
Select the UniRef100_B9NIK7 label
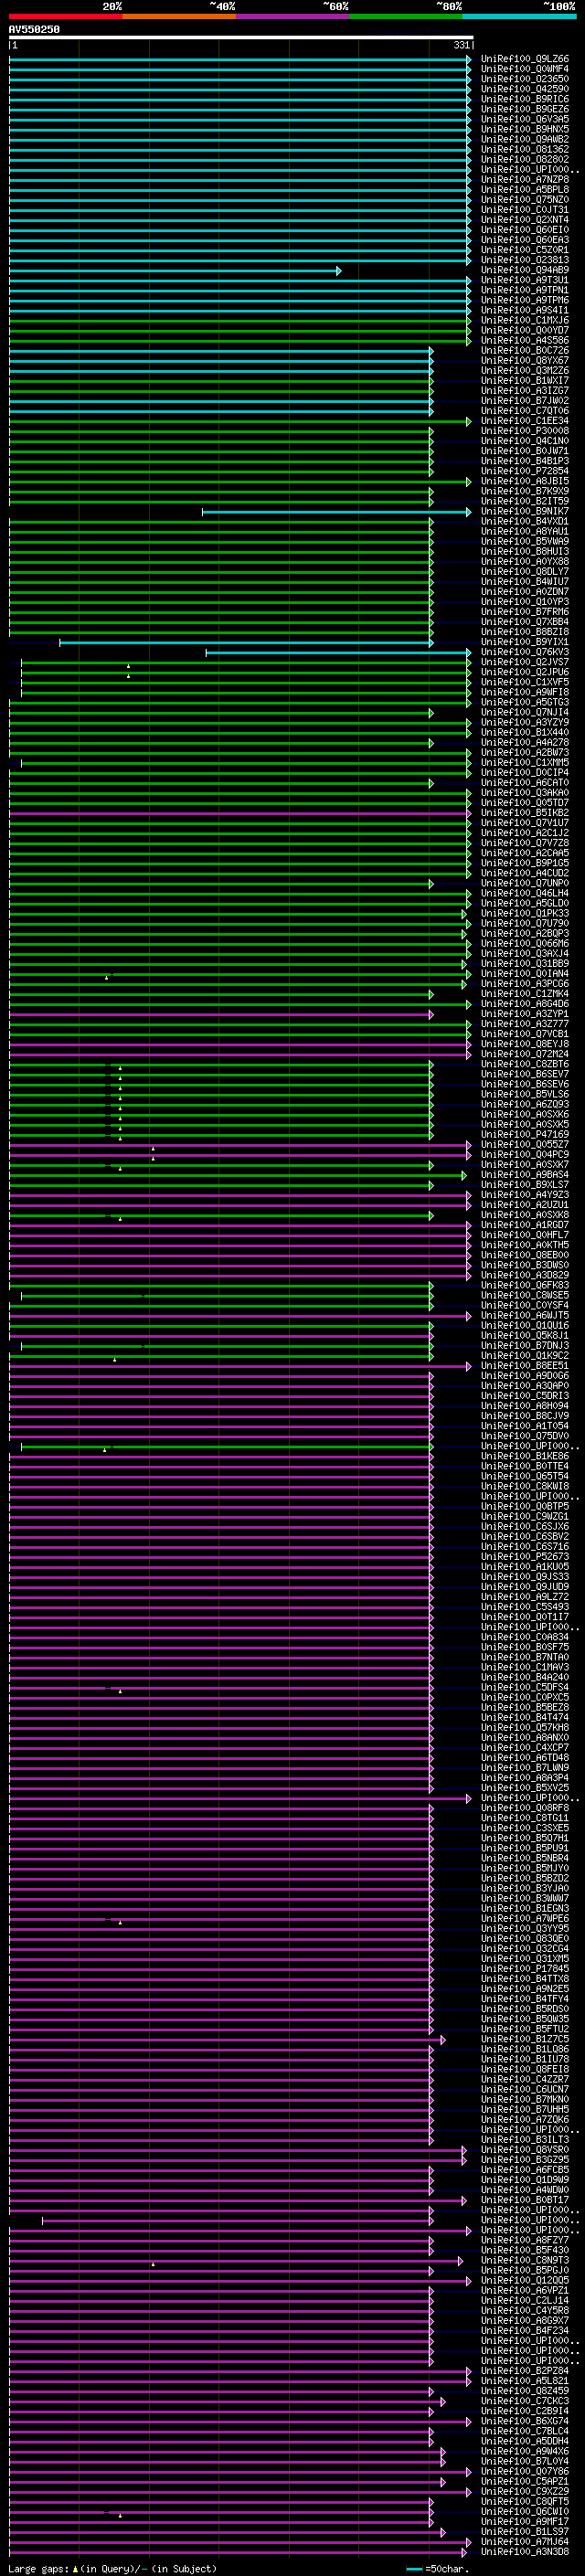(x=525, y=511)
